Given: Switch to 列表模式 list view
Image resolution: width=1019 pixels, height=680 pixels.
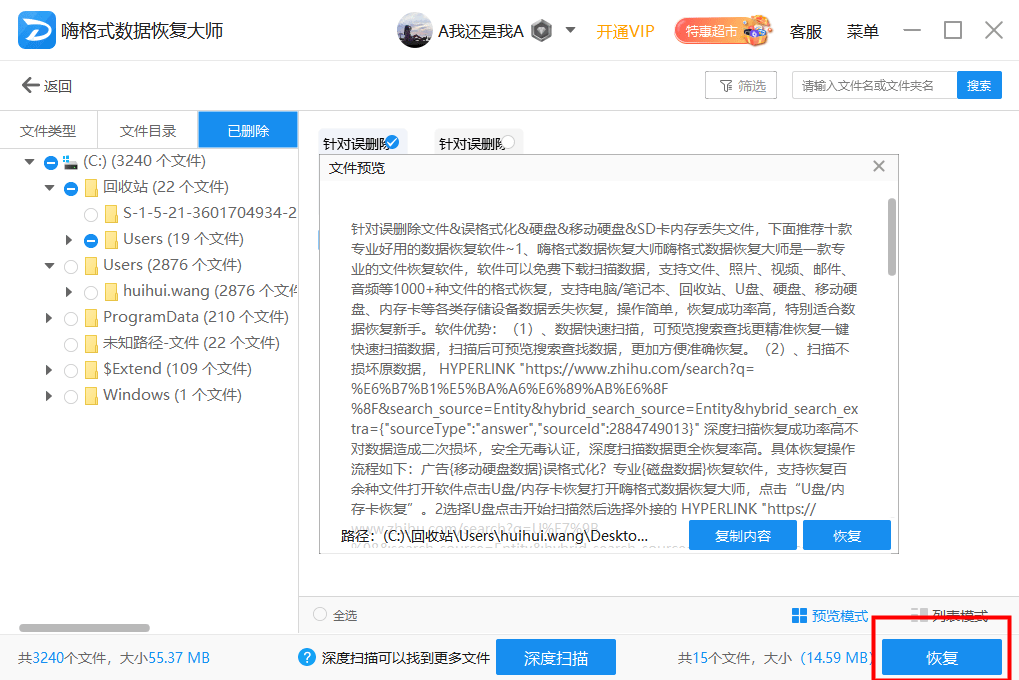Looking at the screenshot, I should click(x=949, y=616).
